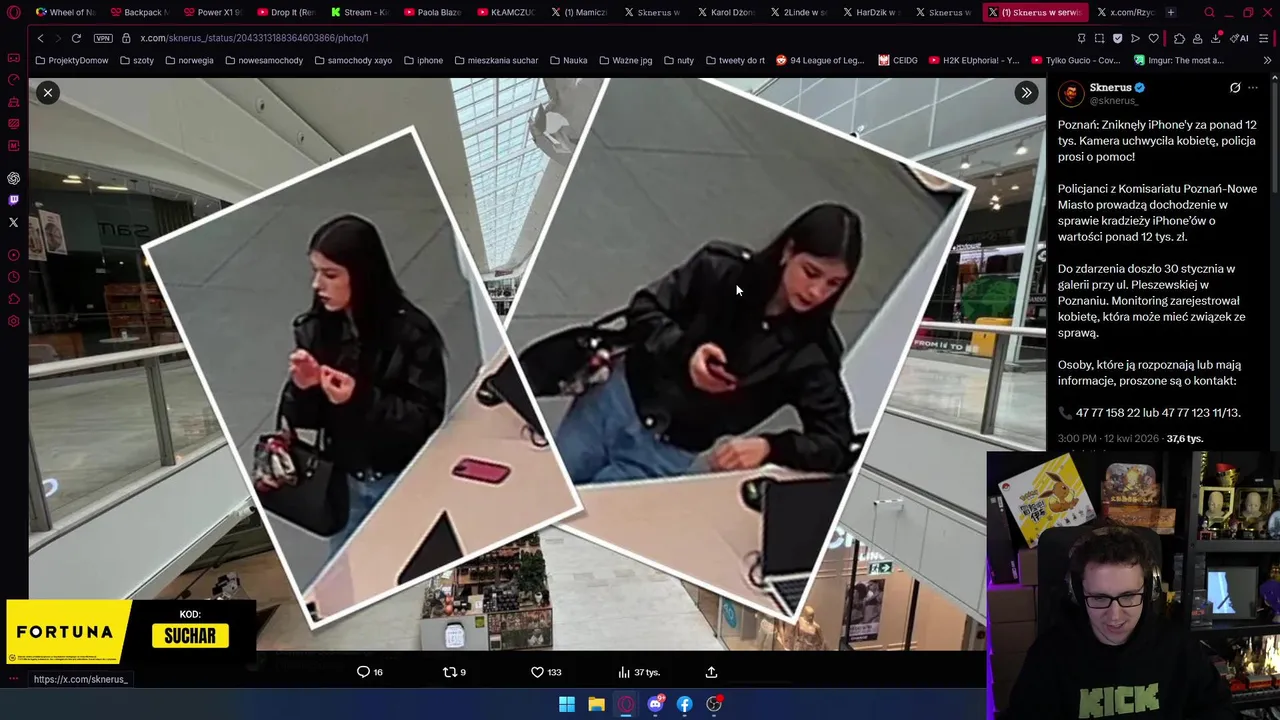
Task: Open the samochody xayo bookmarks folder
Action: [x=353, y=60]
